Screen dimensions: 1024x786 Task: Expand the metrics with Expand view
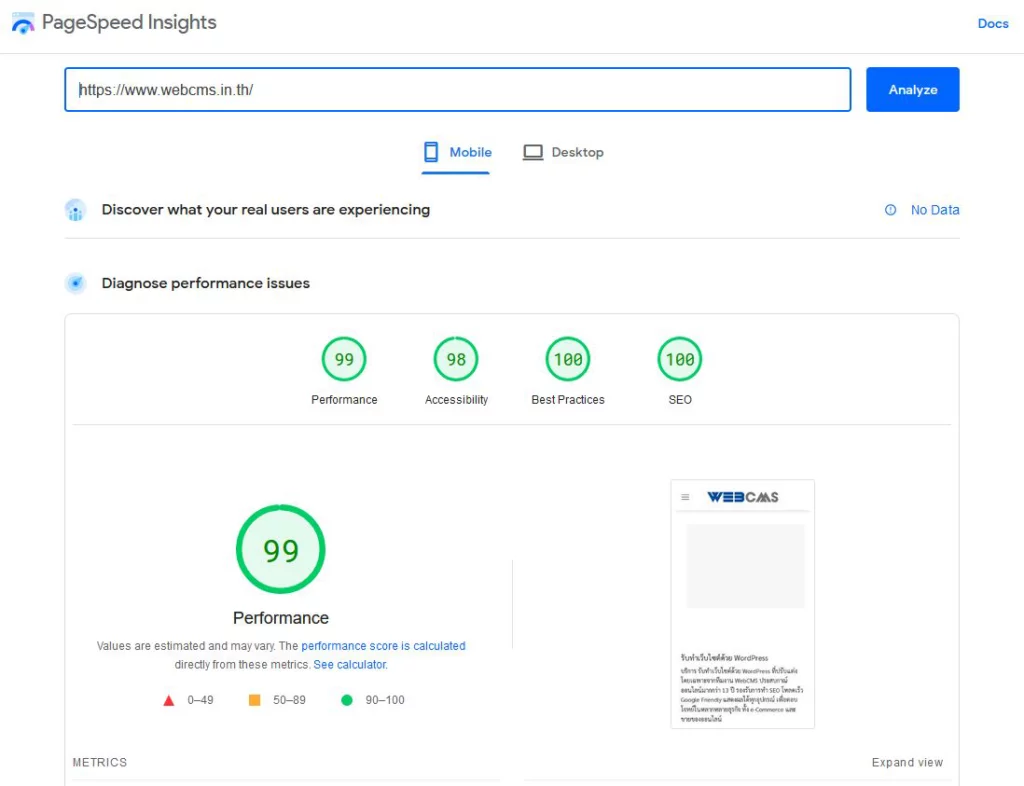(906, 762)
